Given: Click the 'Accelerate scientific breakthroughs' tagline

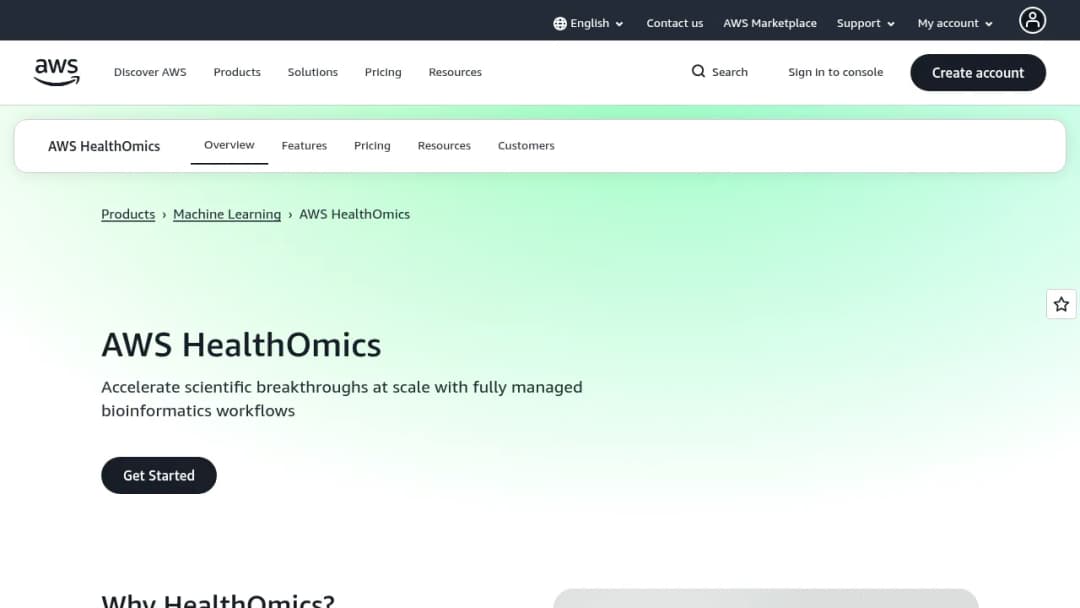Looking at the screenshot, I should (342, 399).
